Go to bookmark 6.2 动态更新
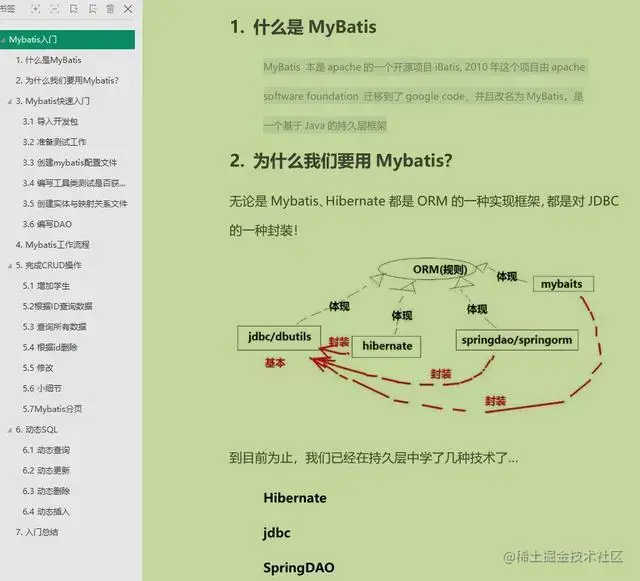640x581 pixels. [46, 470]
